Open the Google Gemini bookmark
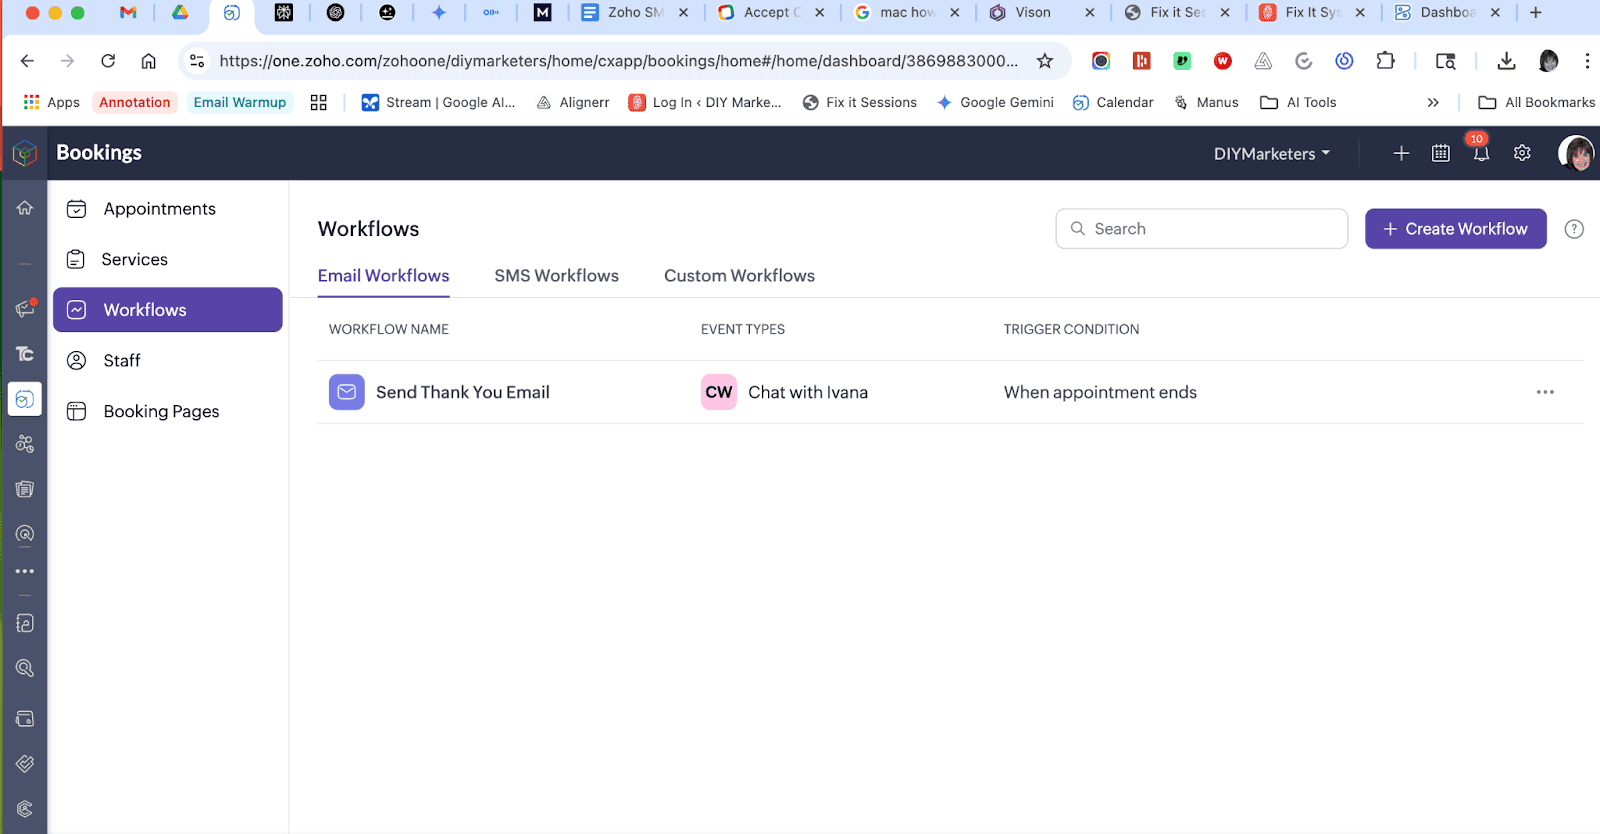1600x834 pixels. coord(995,102)
